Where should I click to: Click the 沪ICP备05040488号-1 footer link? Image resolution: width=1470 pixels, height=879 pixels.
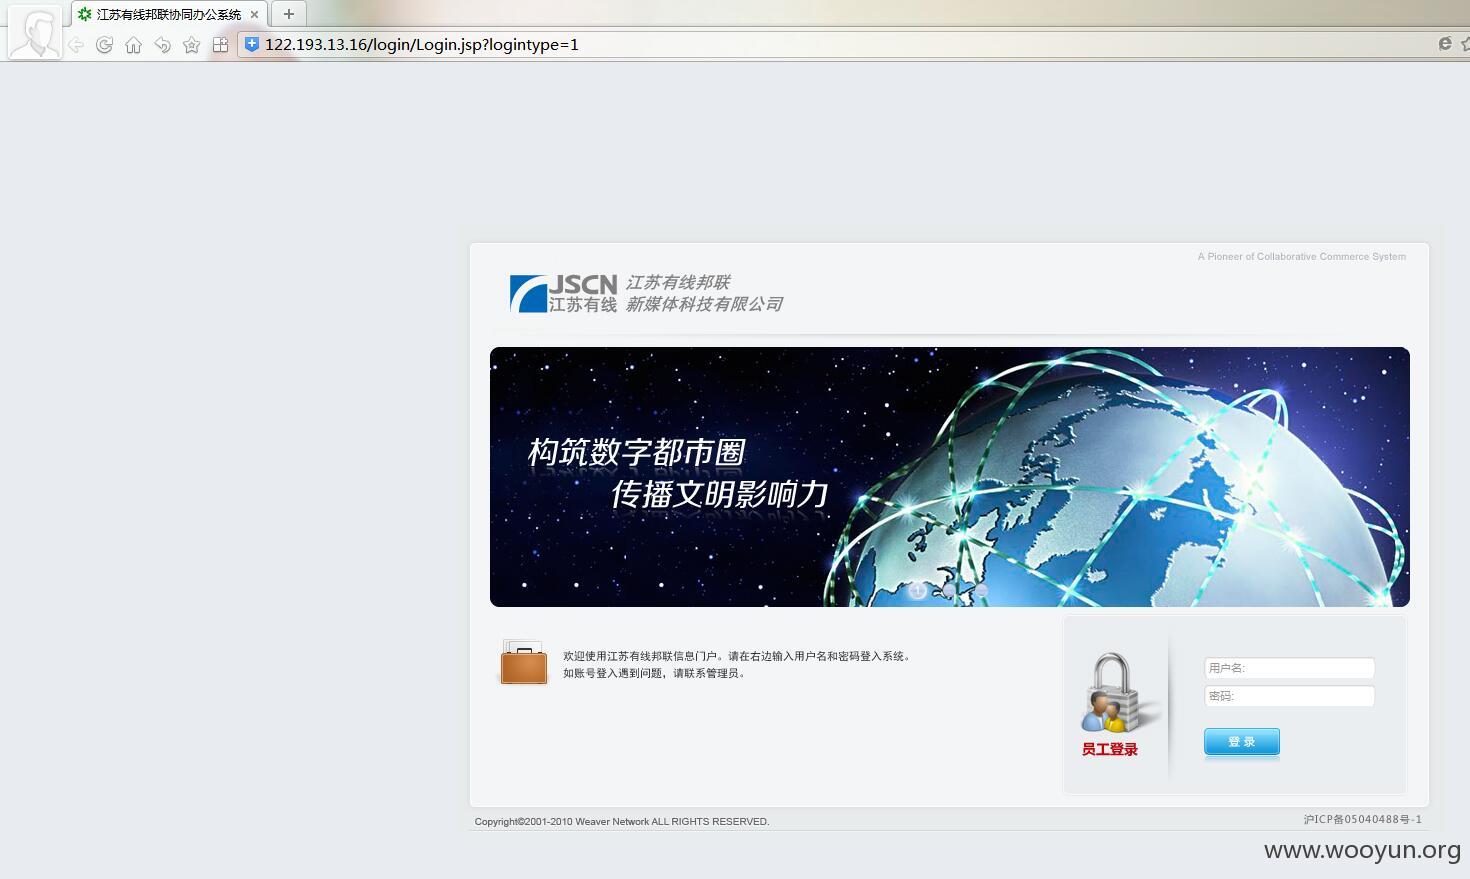click(1362, 819)
